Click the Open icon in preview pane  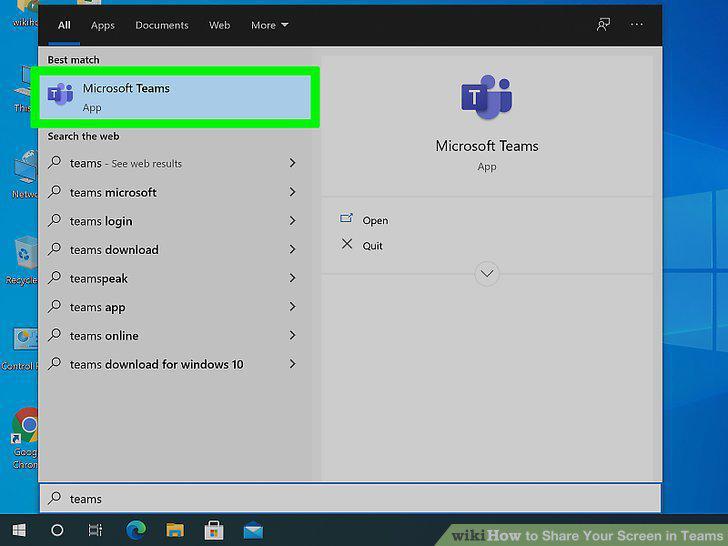pos(346,218)
